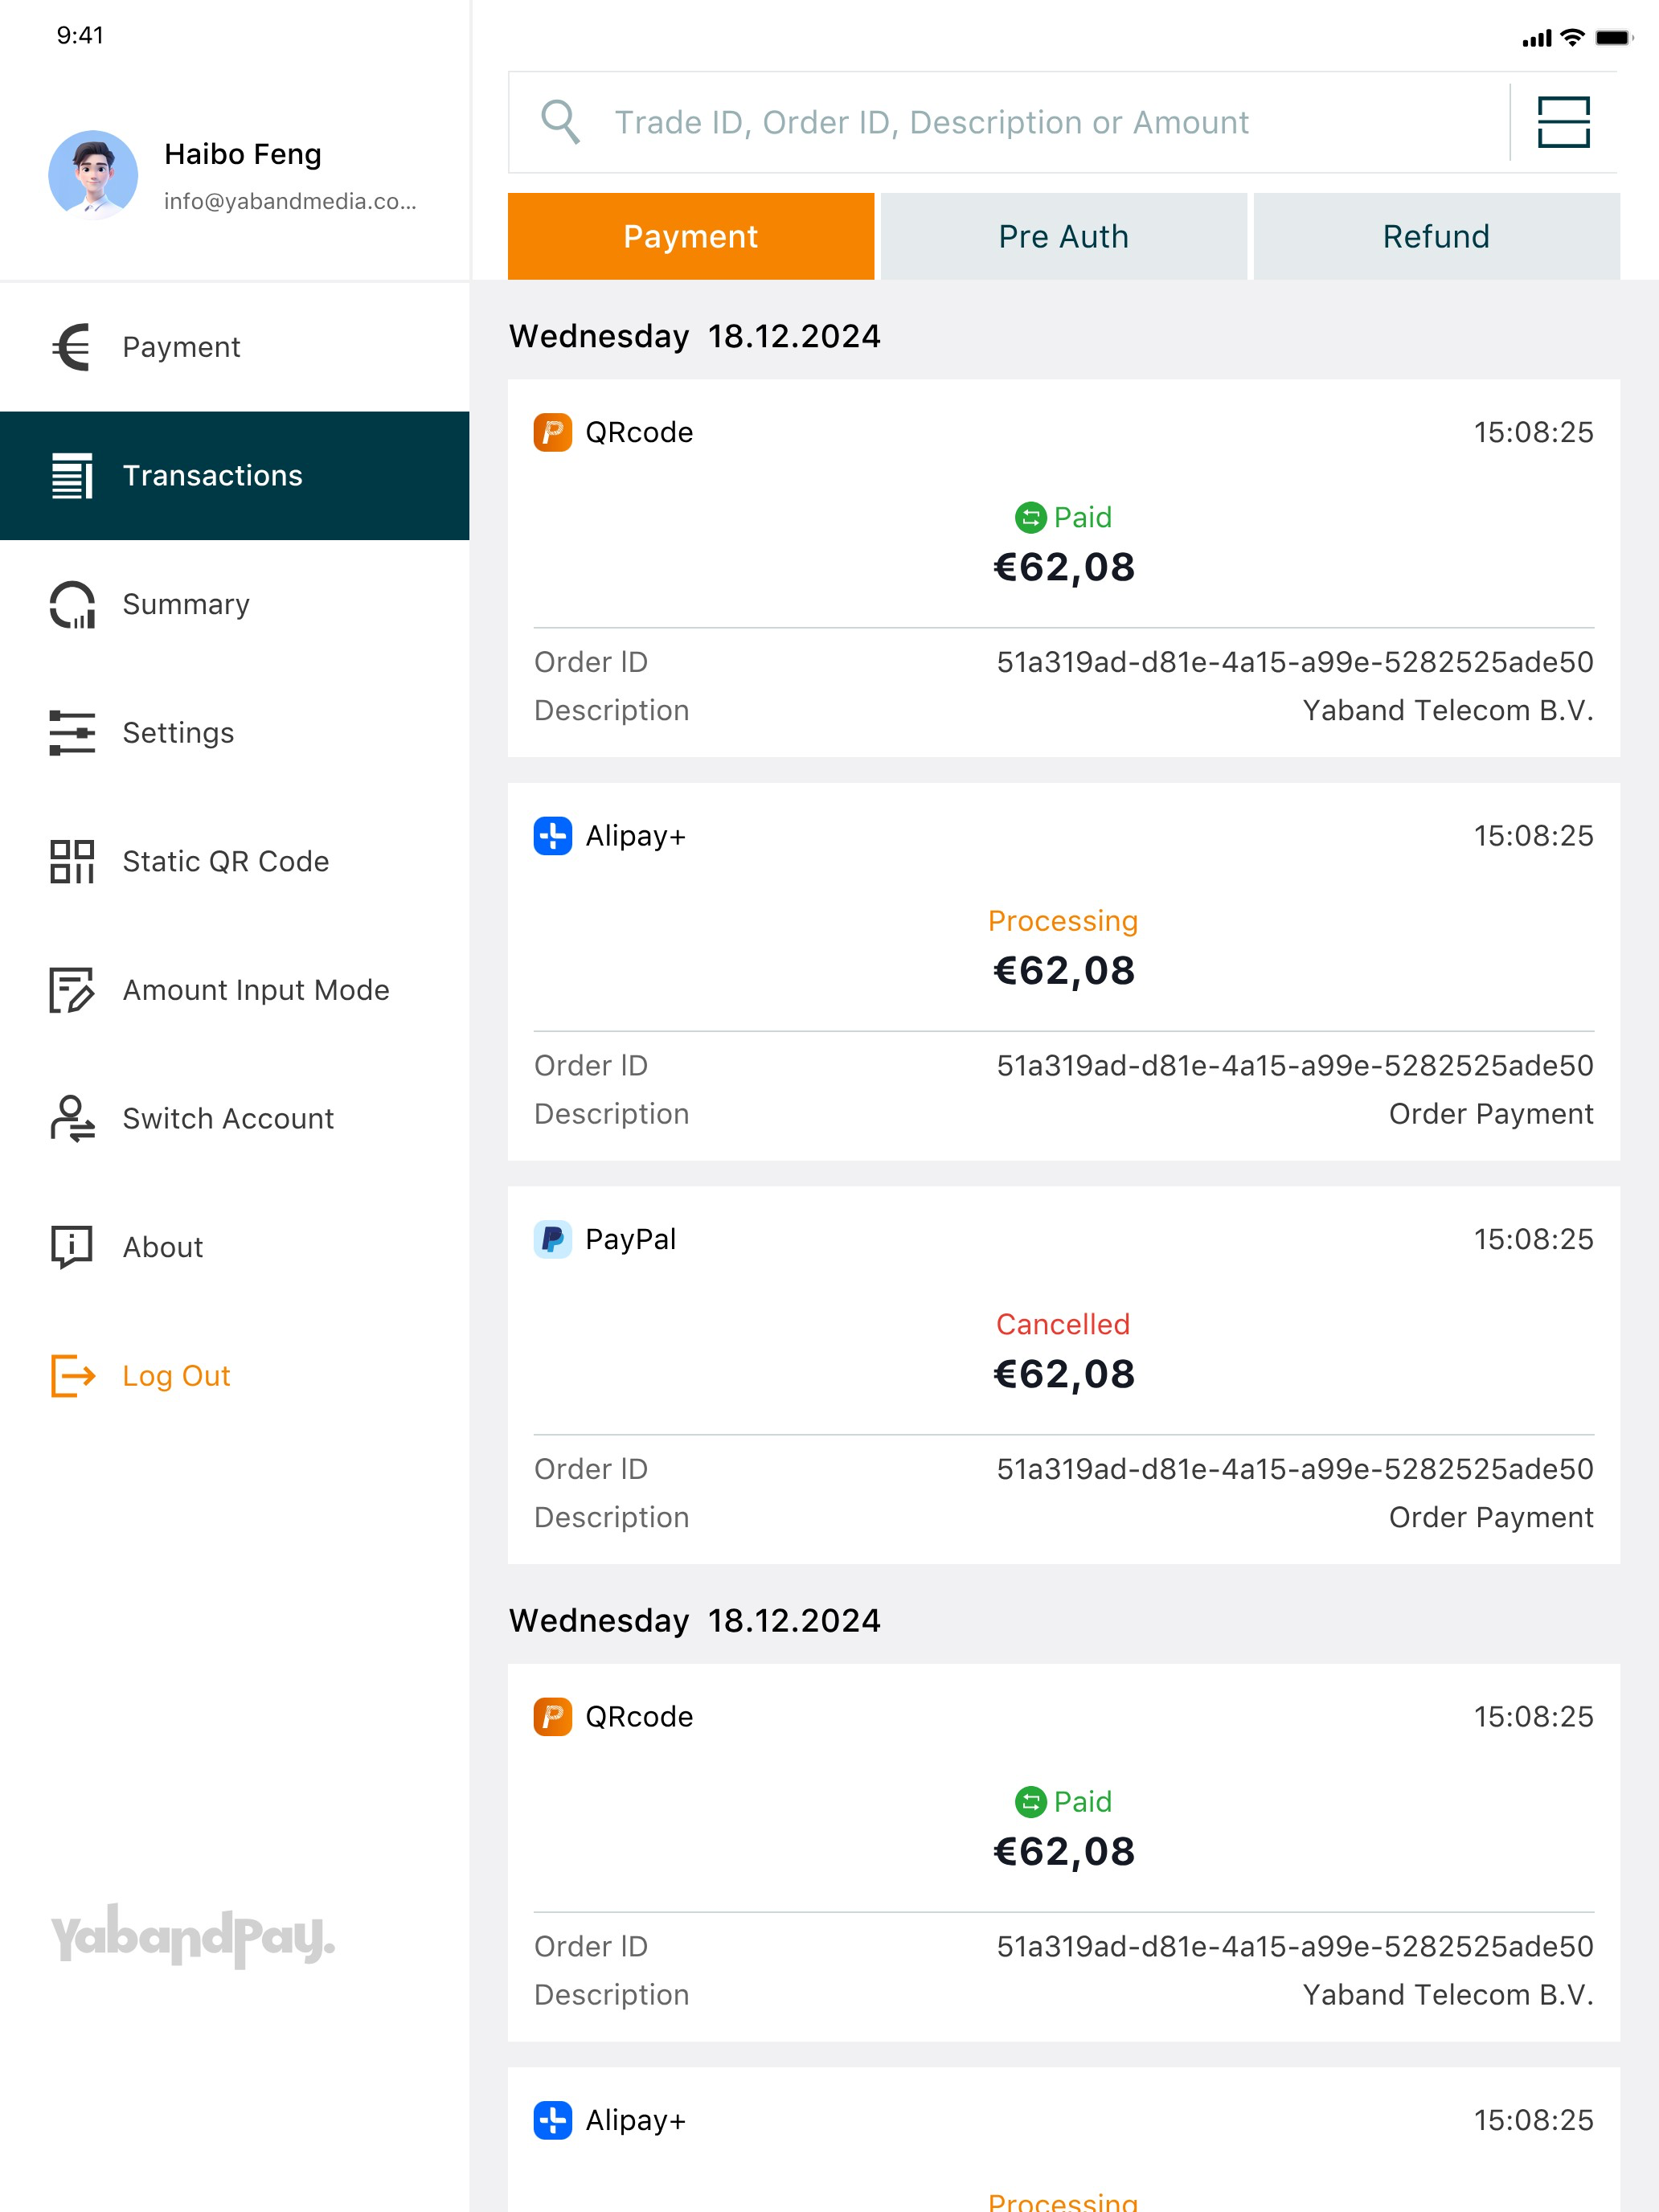This screenshot has height=2212, width=1659.
Task: Open the Alipay+ Processing transaction amount
Action: pyautogui.click(x=1064, y=970)
